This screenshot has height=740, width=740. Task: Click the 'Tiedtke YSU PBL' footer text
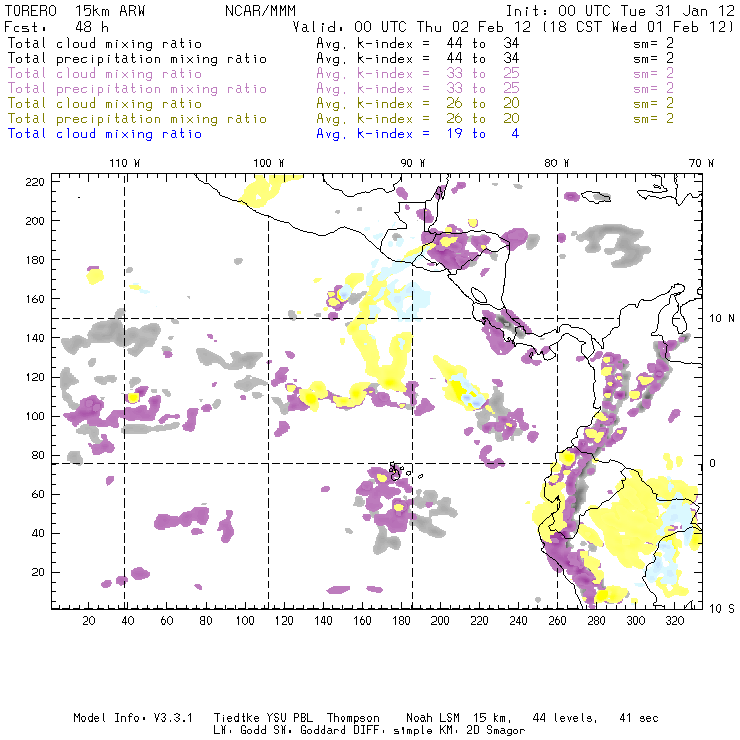click(x=263, y=718)
